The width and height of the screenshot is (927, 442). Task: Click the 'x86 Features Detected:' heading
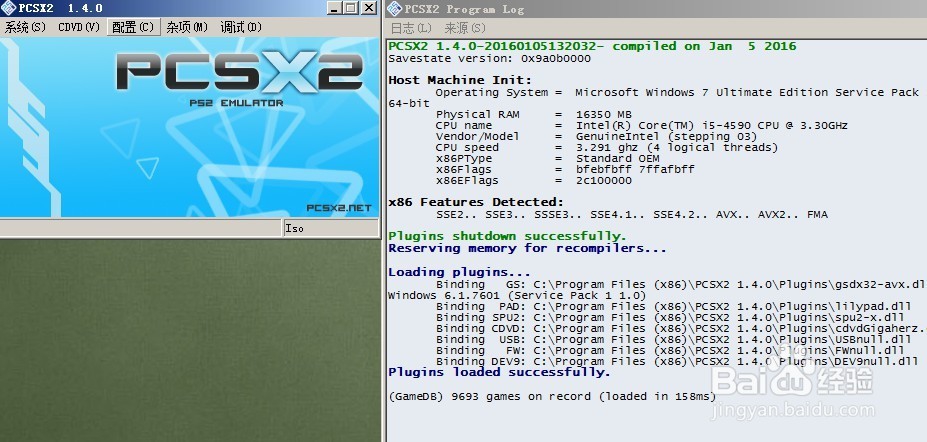[476, 202]
